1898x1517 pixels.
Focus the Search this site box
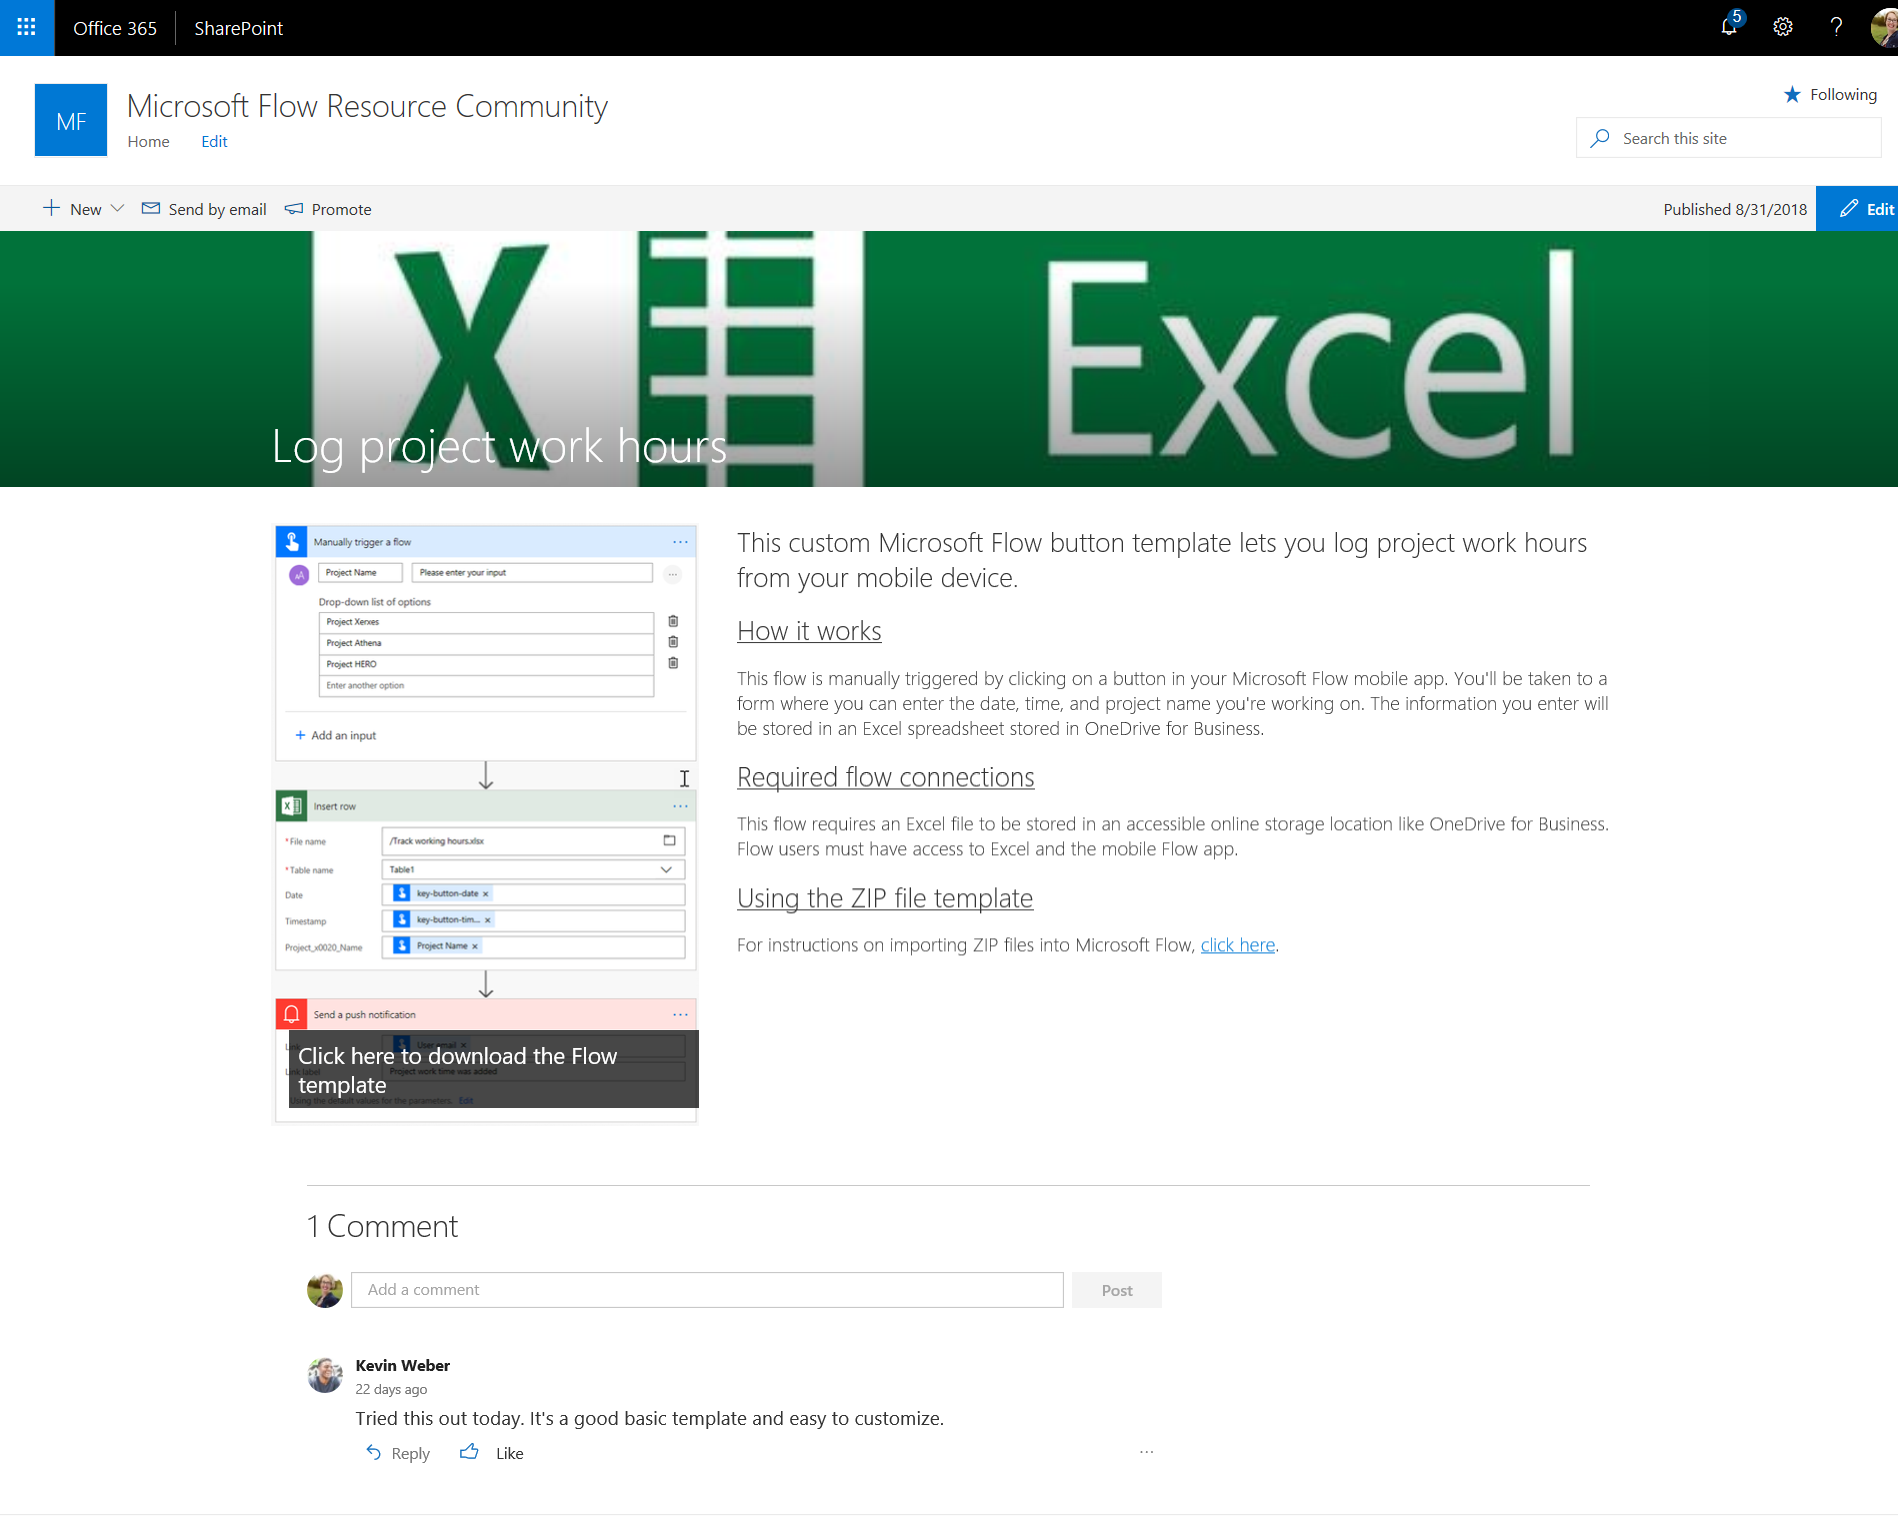(x=1729, y=138)
